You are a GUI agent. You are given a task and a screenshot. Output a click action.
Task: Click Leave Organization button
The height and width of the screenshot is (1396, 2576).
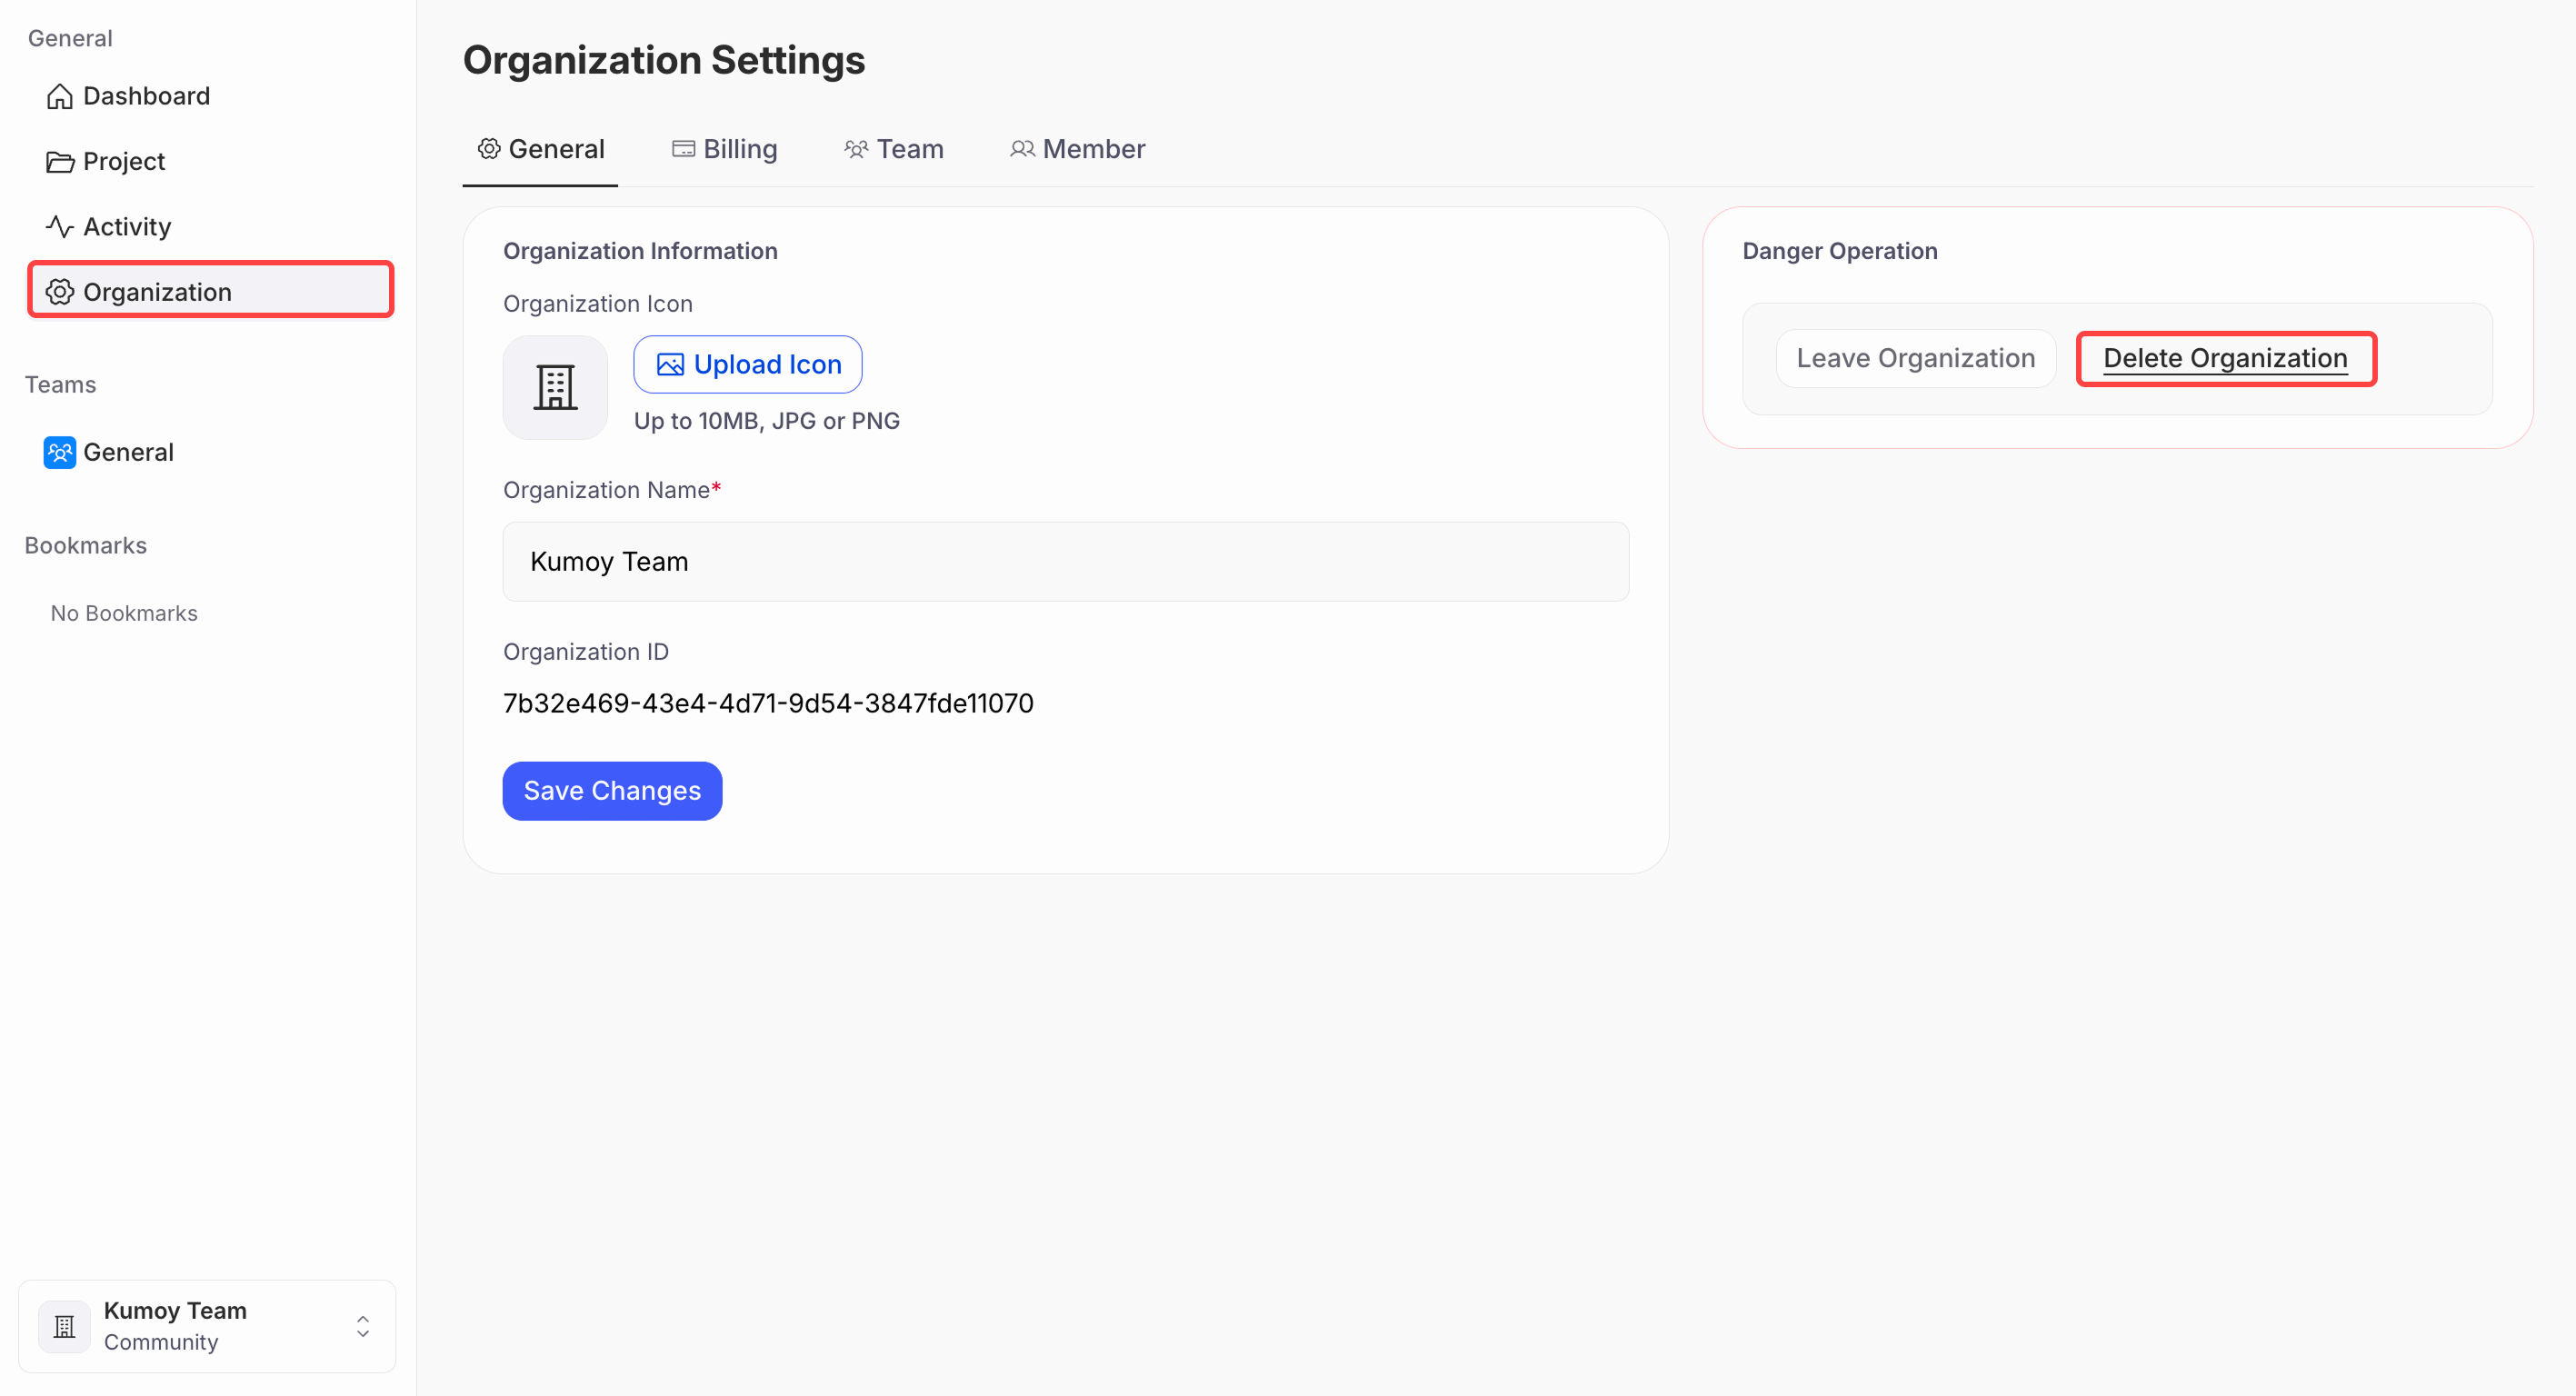pyautogui.click(x=1915, y=358)
